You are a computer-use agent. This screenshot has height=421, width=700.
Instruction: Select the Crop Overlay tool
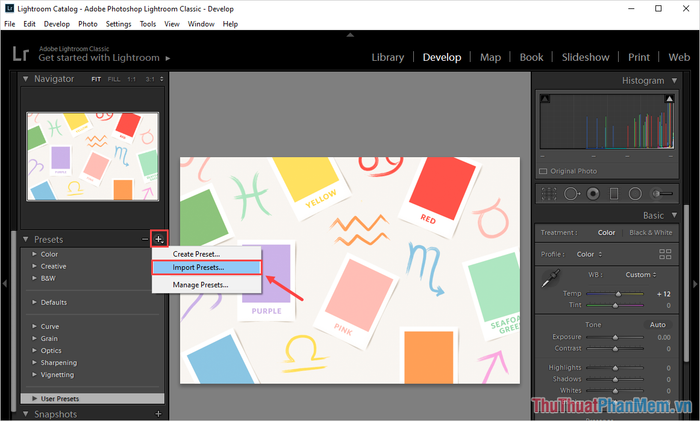pos(549,192)
